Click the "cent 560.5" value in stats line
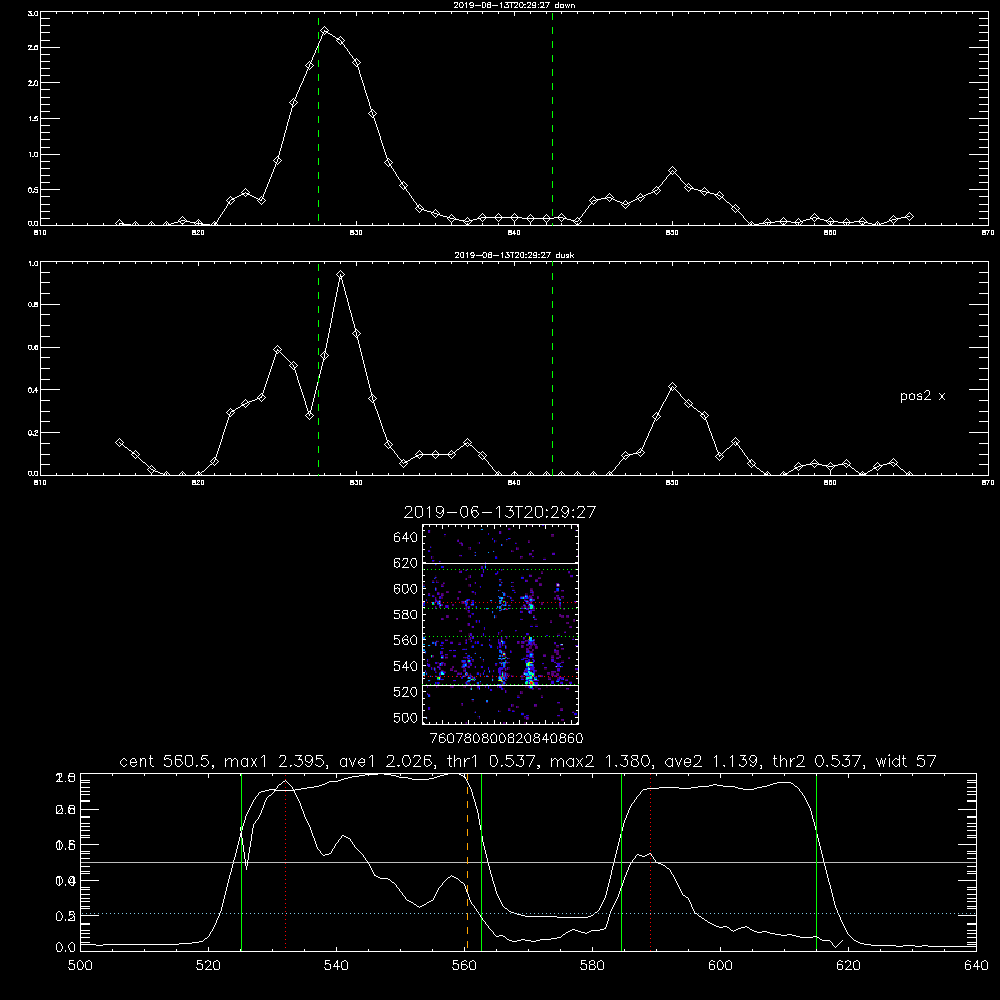This screenshot has height=1000, width=1000. (165, 761)
